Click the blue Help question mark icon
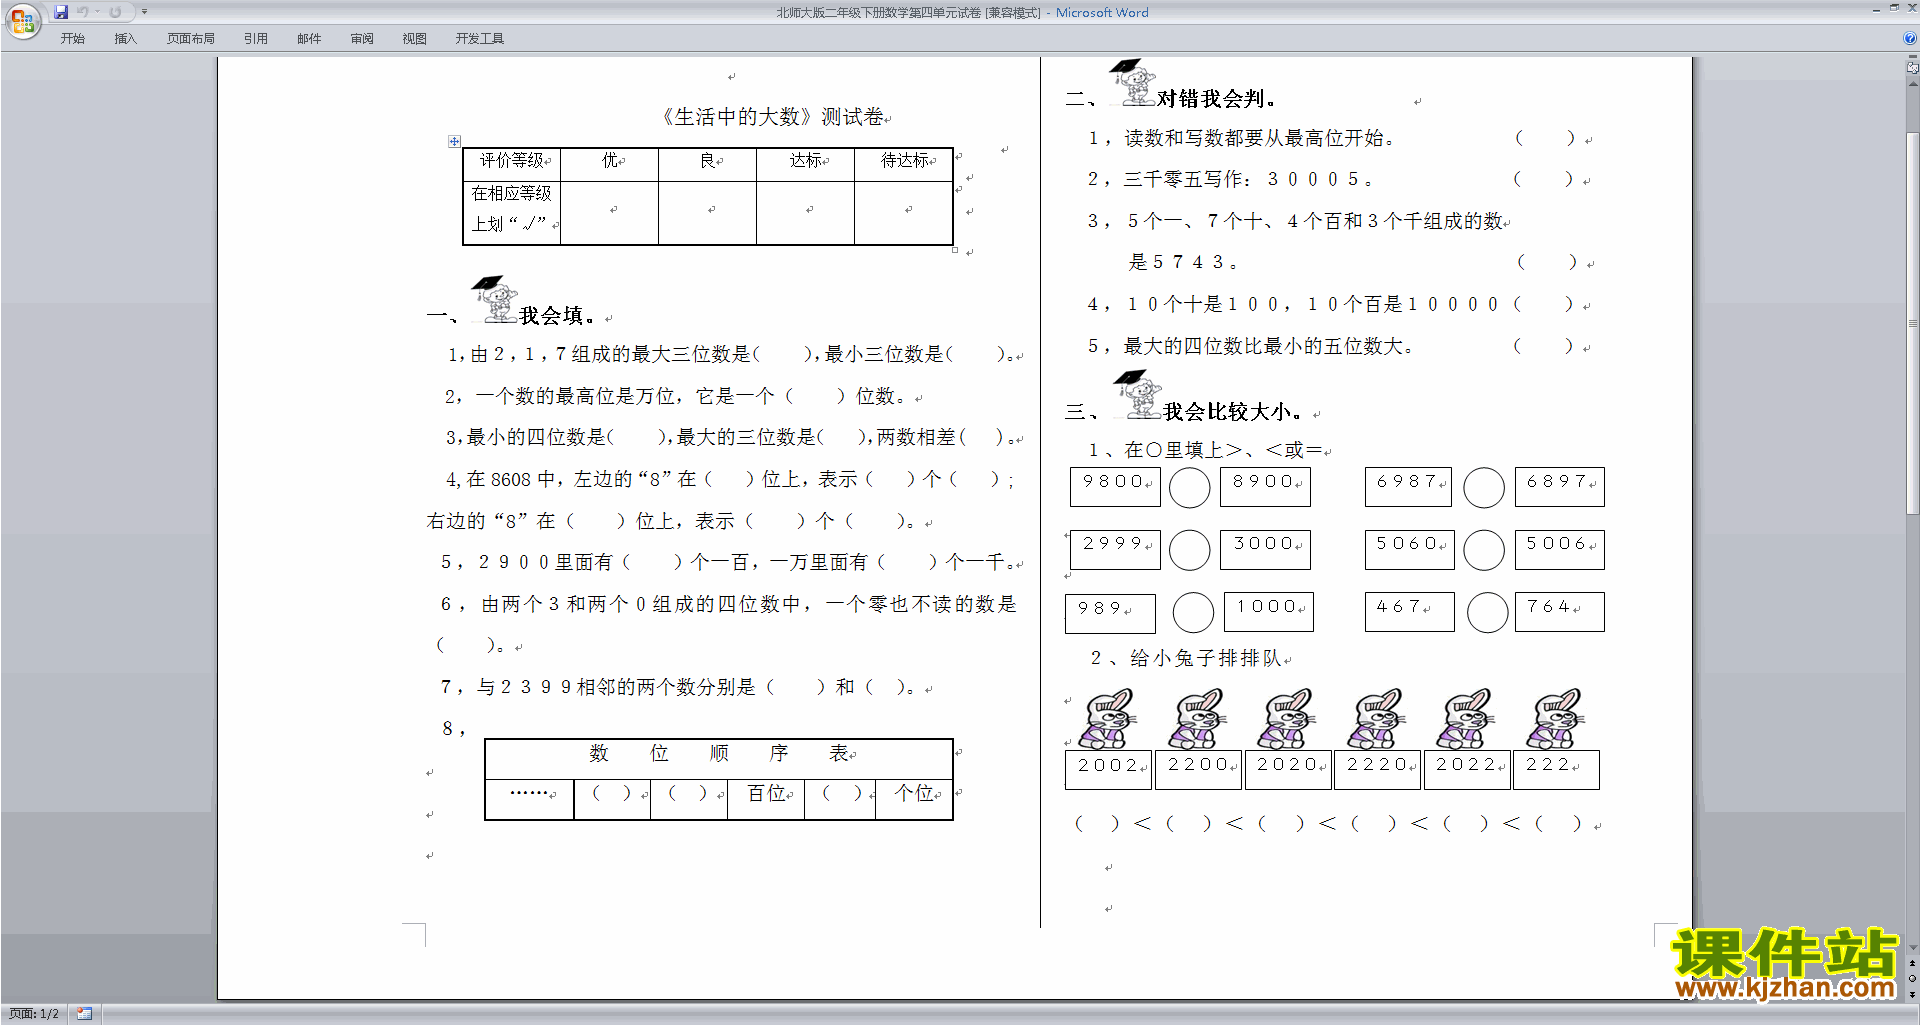This screenshot has width=1920, height=1025. (1910, 38)
